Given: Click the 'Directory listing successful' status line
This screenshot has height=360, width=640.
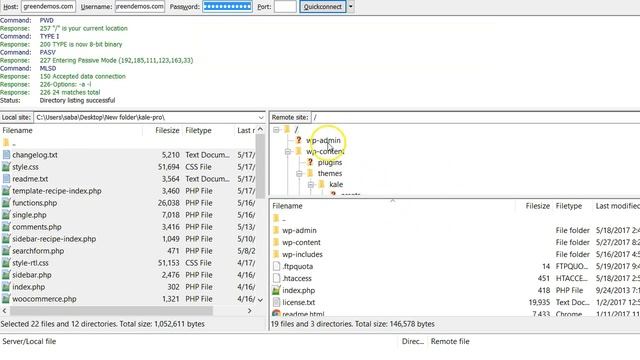Looking at the screenshot, I should (77, 100).
